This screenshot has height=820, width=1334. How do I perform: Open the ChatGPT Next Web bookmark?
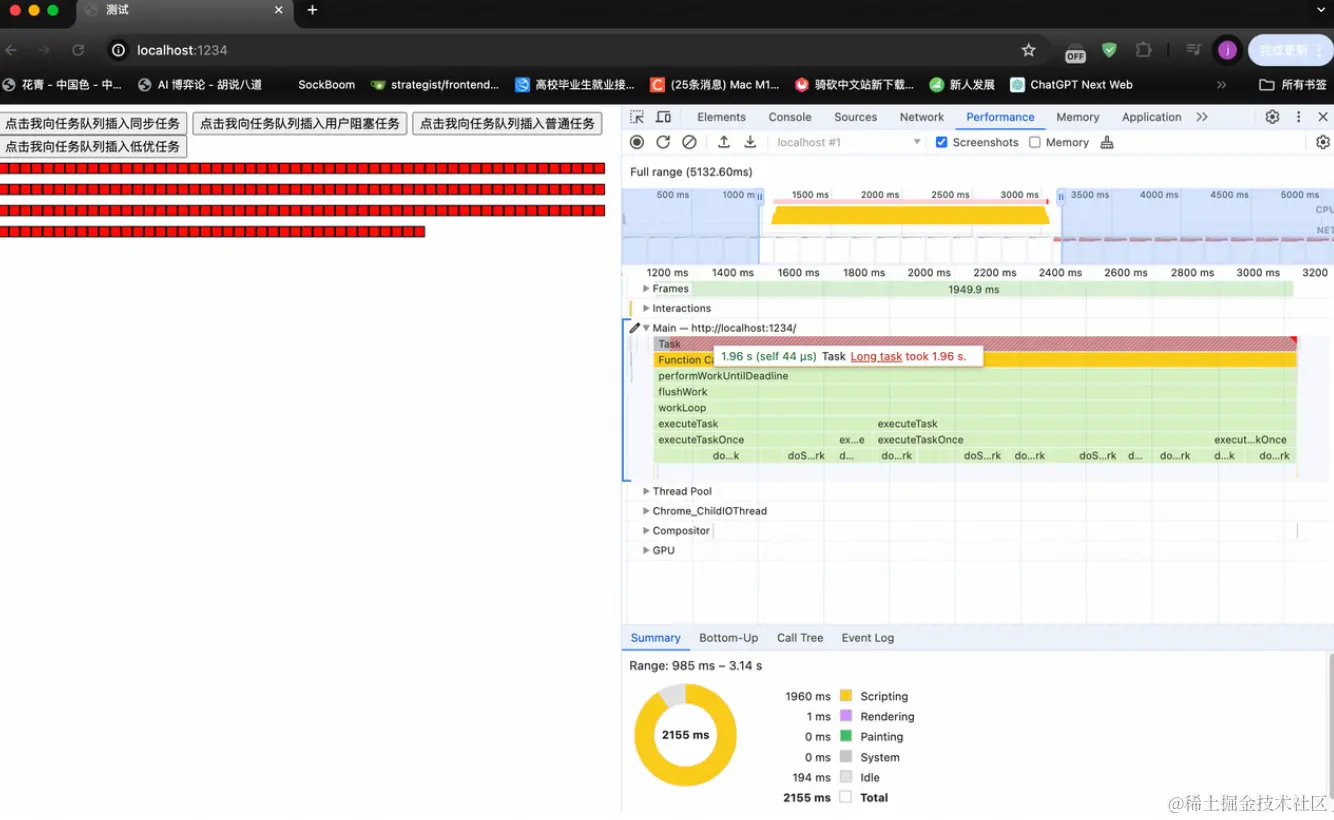pyautogui.click(x=1071, y=85)
